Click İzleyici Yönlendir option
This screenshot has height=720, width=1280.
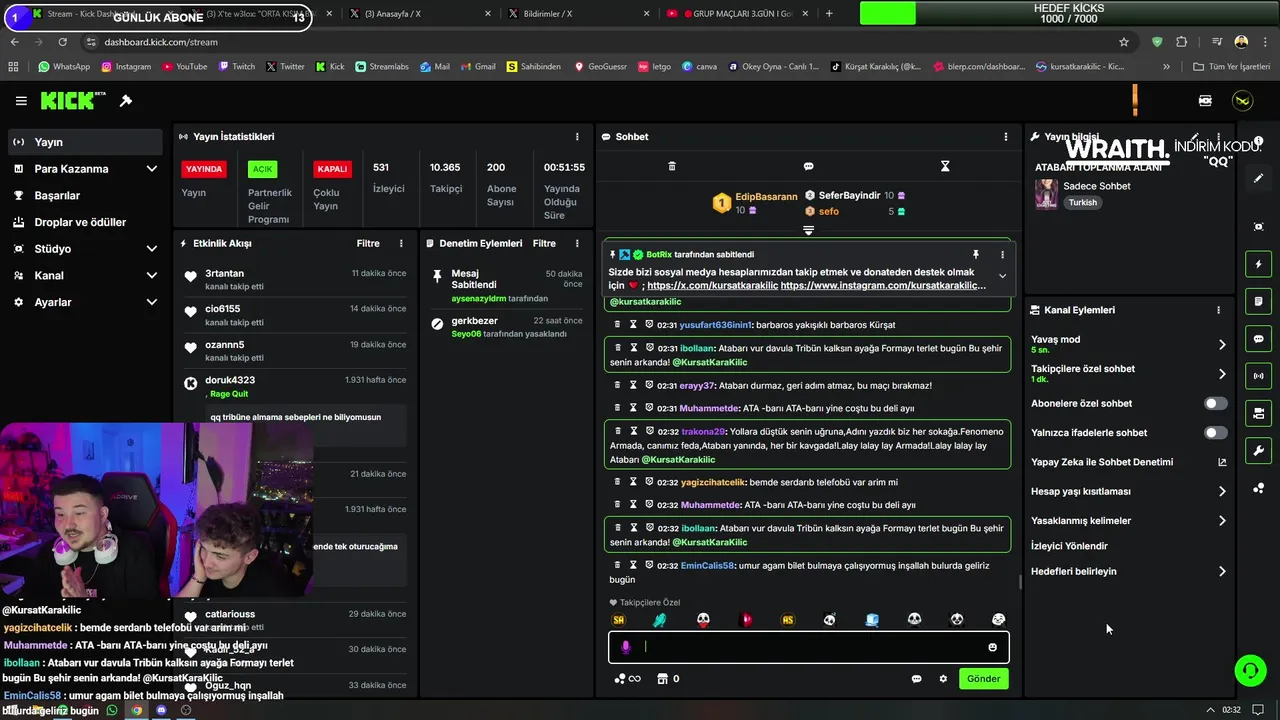(x=1069, y=546)
